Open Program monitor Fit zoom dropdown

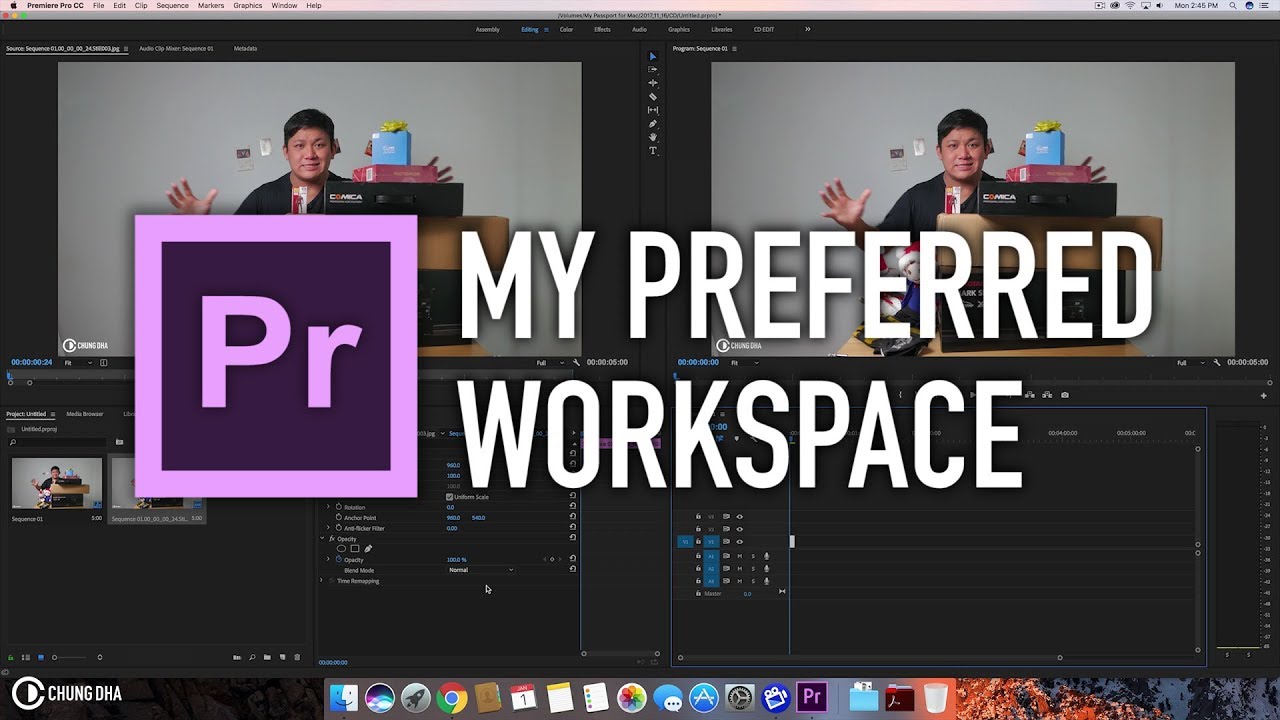point(744,362)
